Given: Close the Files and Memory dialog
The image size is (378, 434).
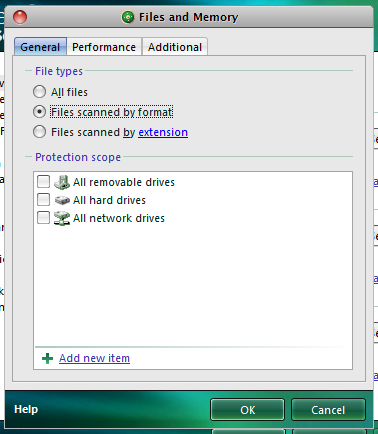Looking at the screenshot, I should tap(20, 17).
